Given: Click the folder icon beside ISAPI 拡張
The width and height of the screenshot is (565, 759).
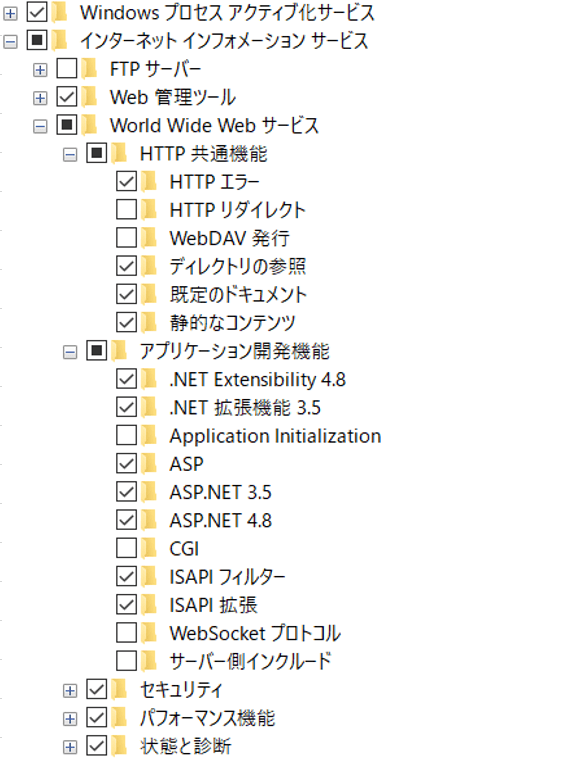Looking at the screenshot, I should (x=149, y=605).
